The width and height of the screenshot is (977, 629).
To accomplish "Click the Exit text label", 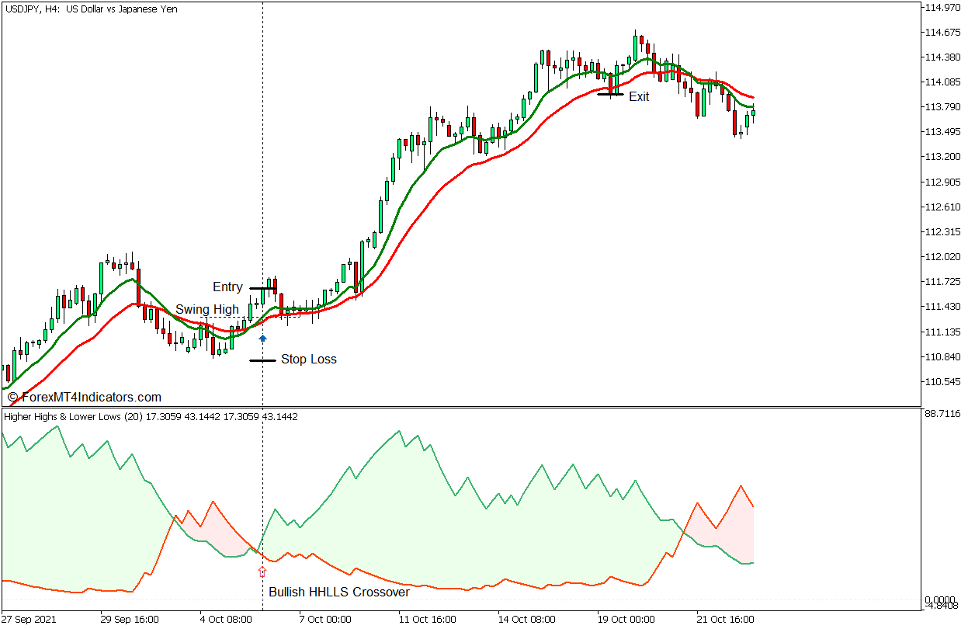I will pyautogui.click(x=638, y=97).
